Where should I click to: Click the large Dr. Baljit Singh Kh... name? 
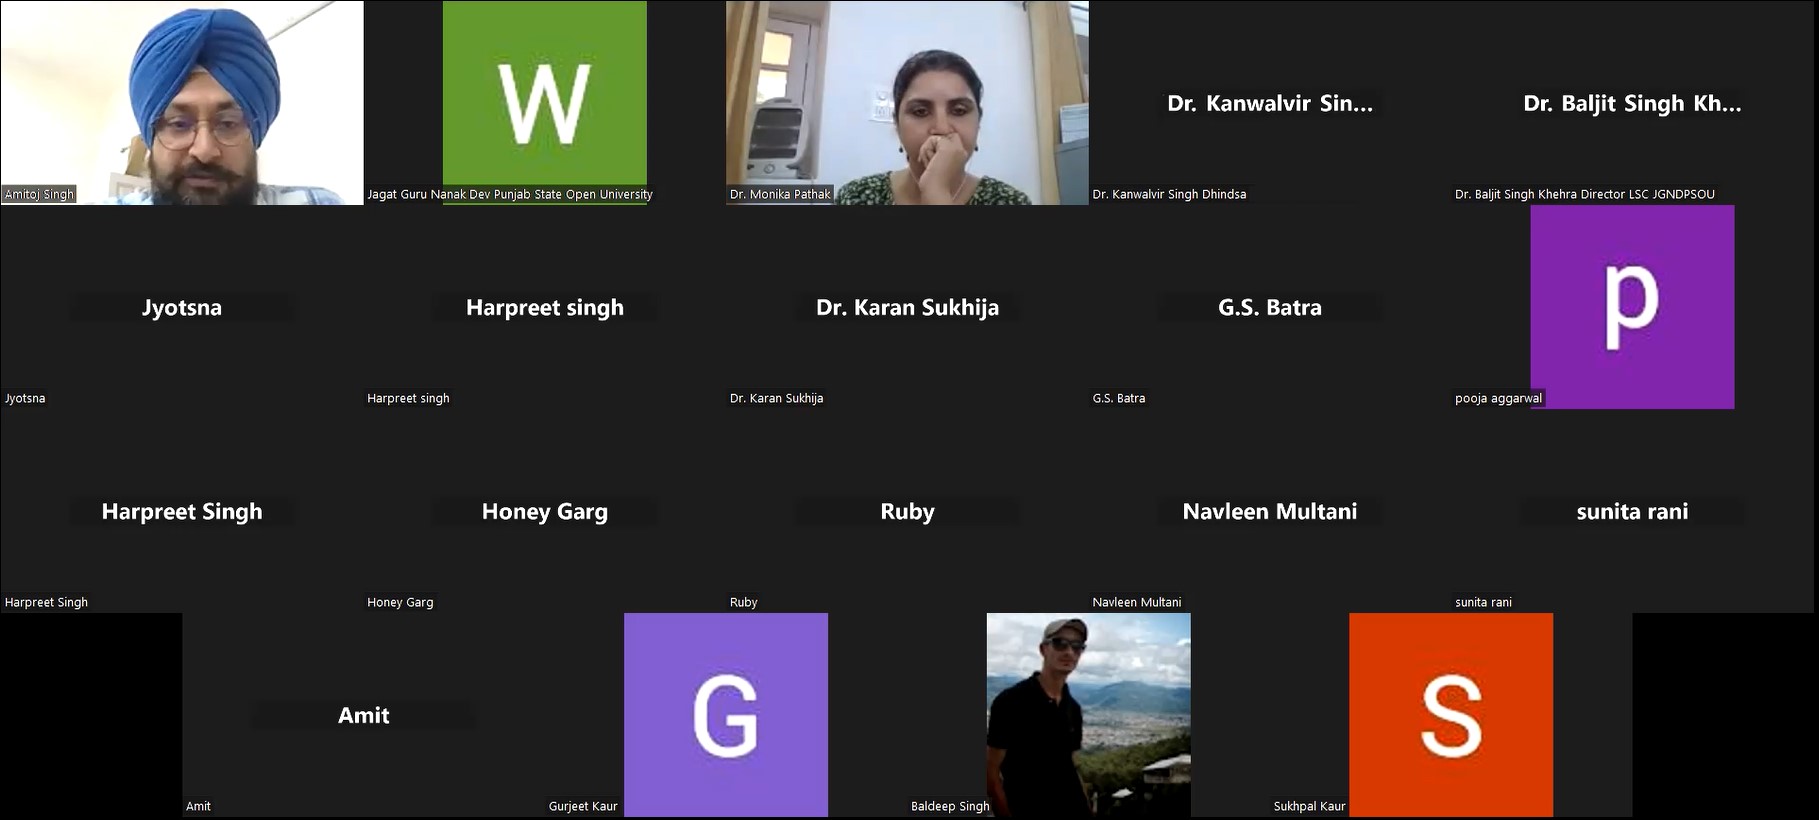[x=1632, y=103]
